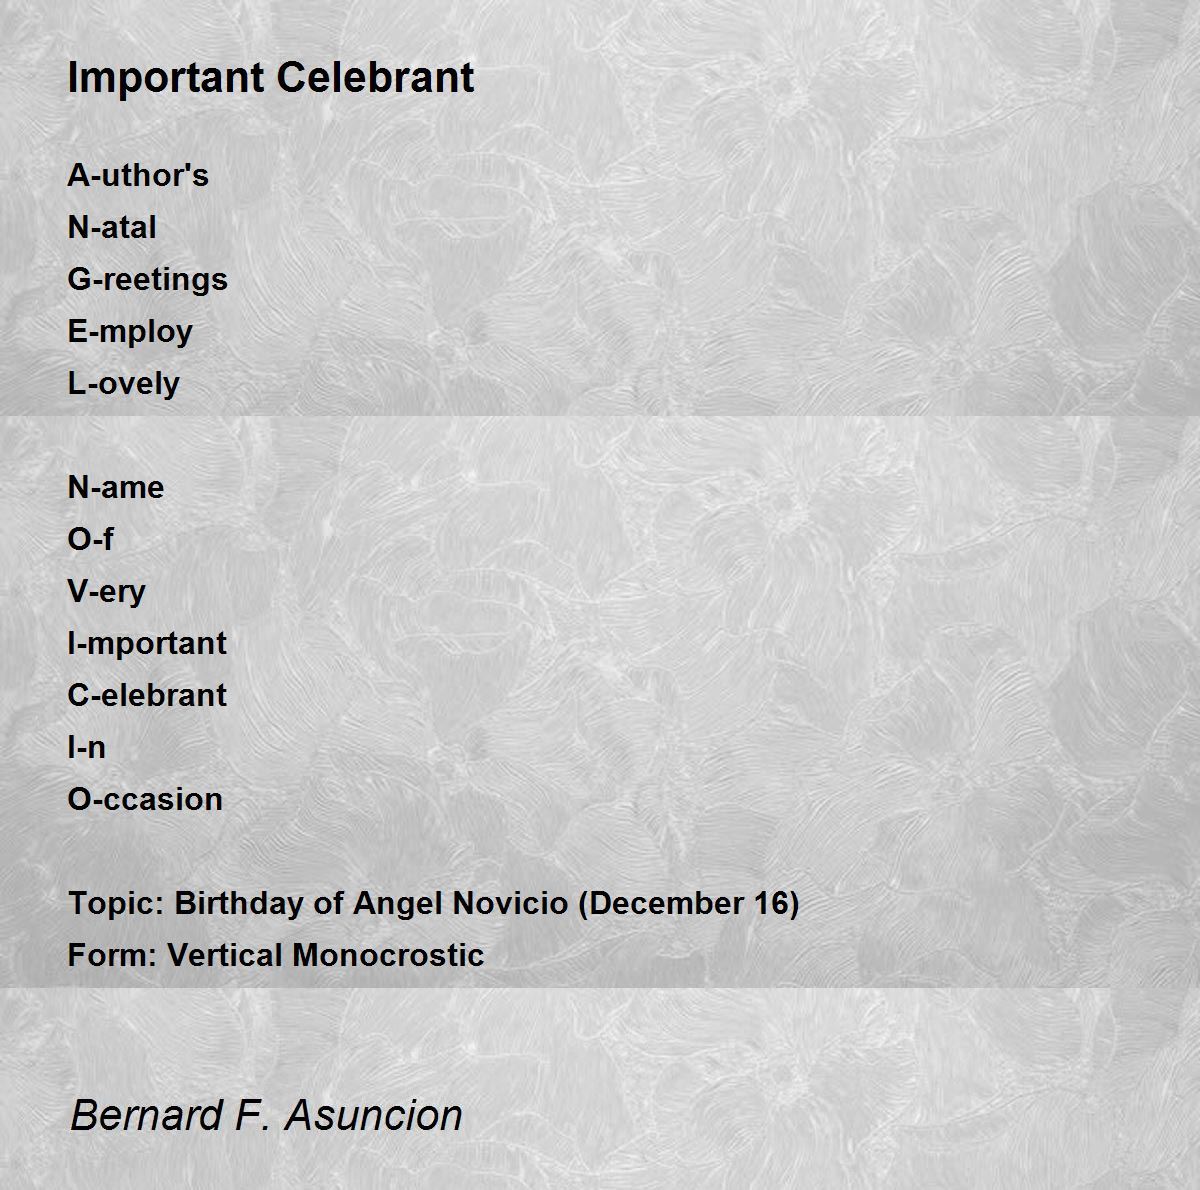
Task: Select the line A-uthor's
Action: tap(138, 175)
